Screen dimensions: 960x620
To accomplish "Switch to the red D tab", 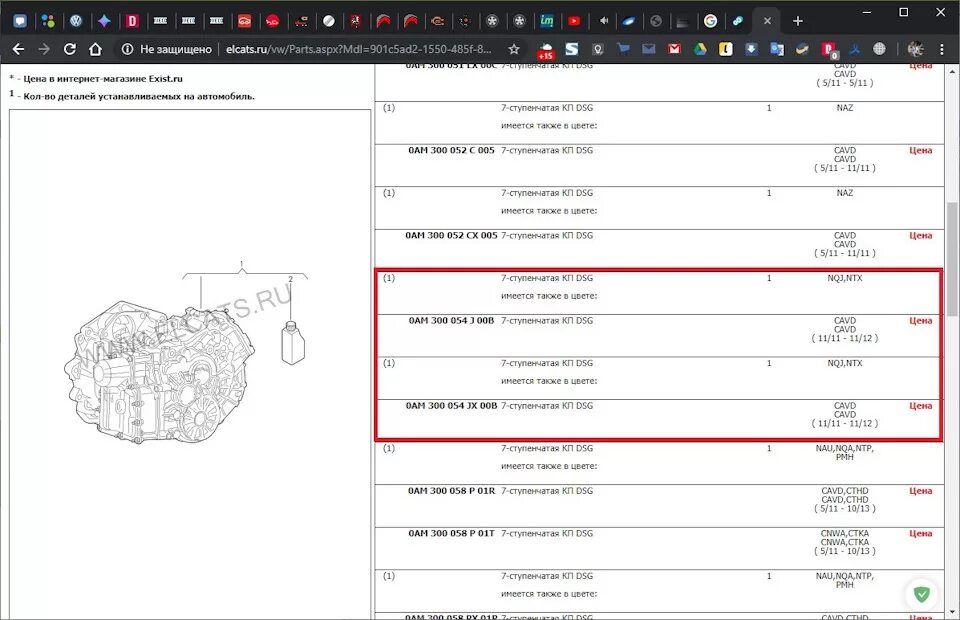I will [132, 21].
